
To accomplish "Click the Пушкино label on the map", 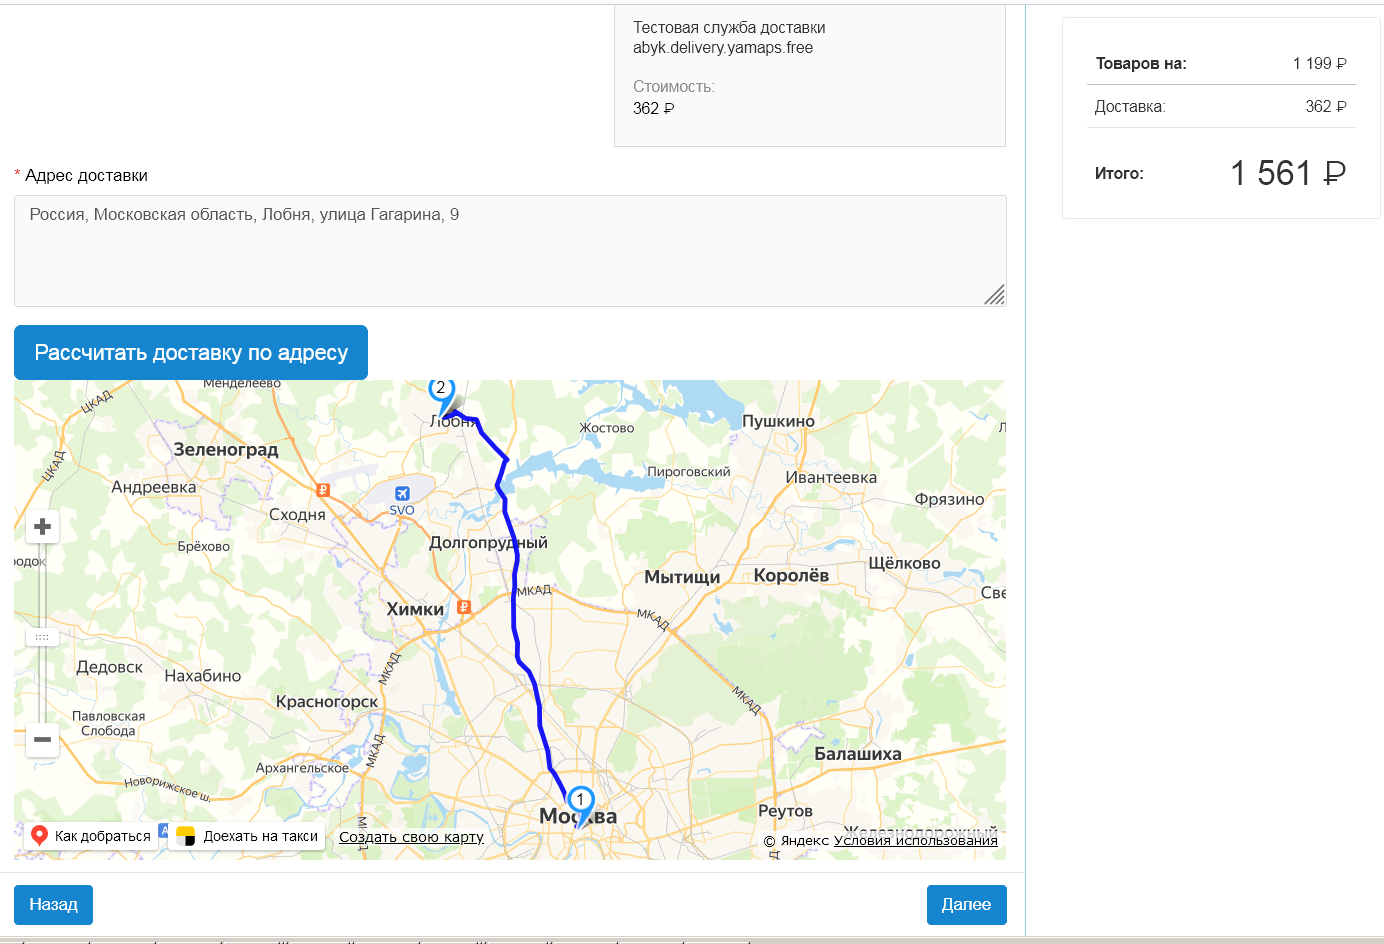I will 778,422.
